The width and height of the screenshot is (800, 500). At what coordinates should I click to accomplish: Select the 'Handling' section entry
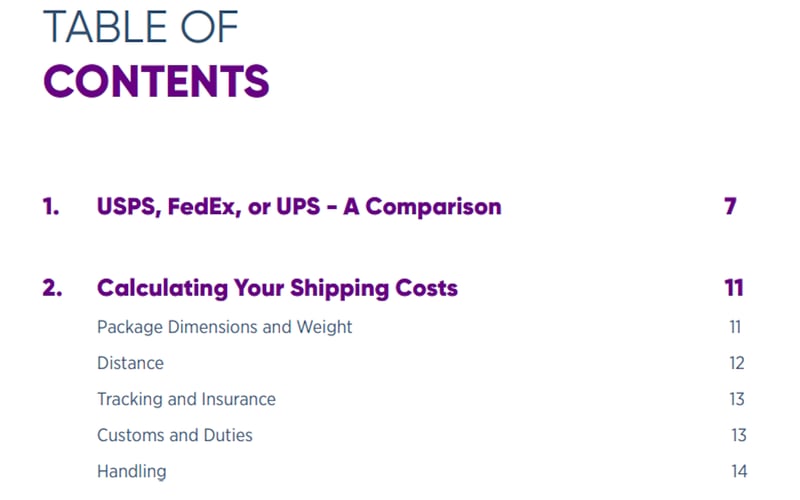131,471
